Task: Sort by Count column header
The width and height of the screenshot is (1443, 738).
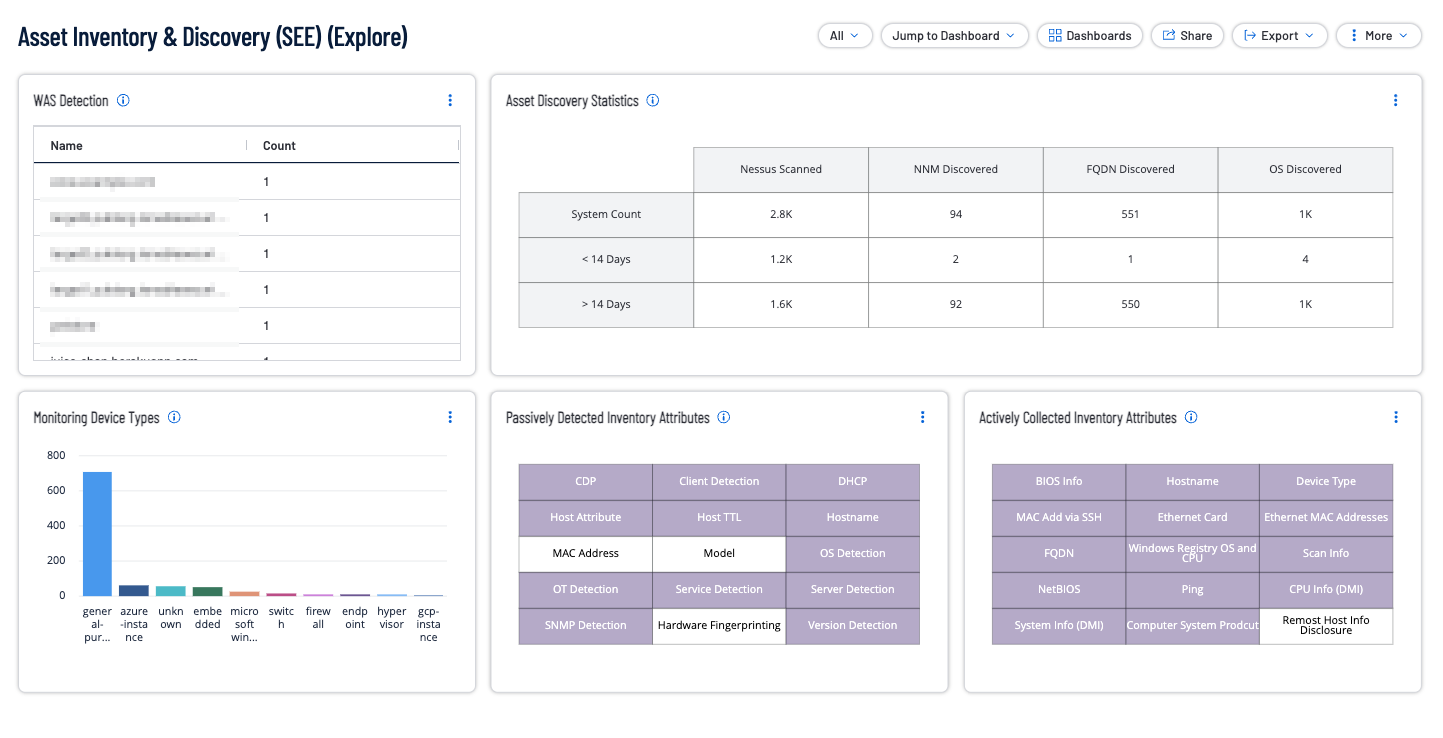Action: pyautogui.click(x=279, y=145)
